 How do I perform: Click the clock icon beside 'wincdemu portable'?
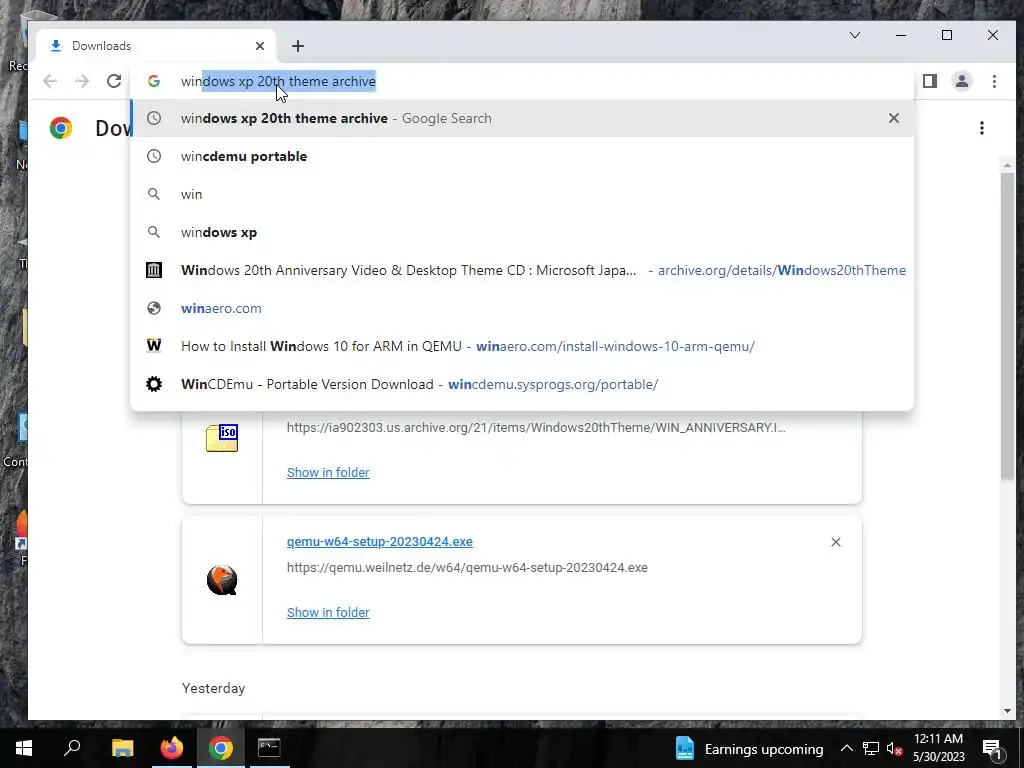pyautogui.click(x=154, y=156)
